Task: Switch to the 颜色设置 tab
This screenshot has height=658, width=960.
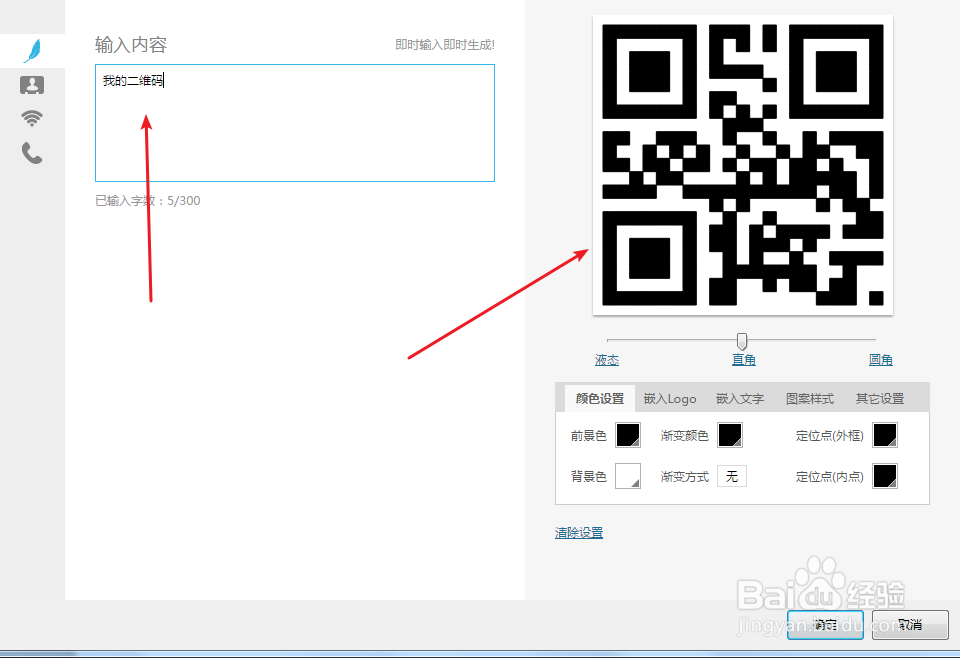Action: pyautogui.click(x=599, y=398)
